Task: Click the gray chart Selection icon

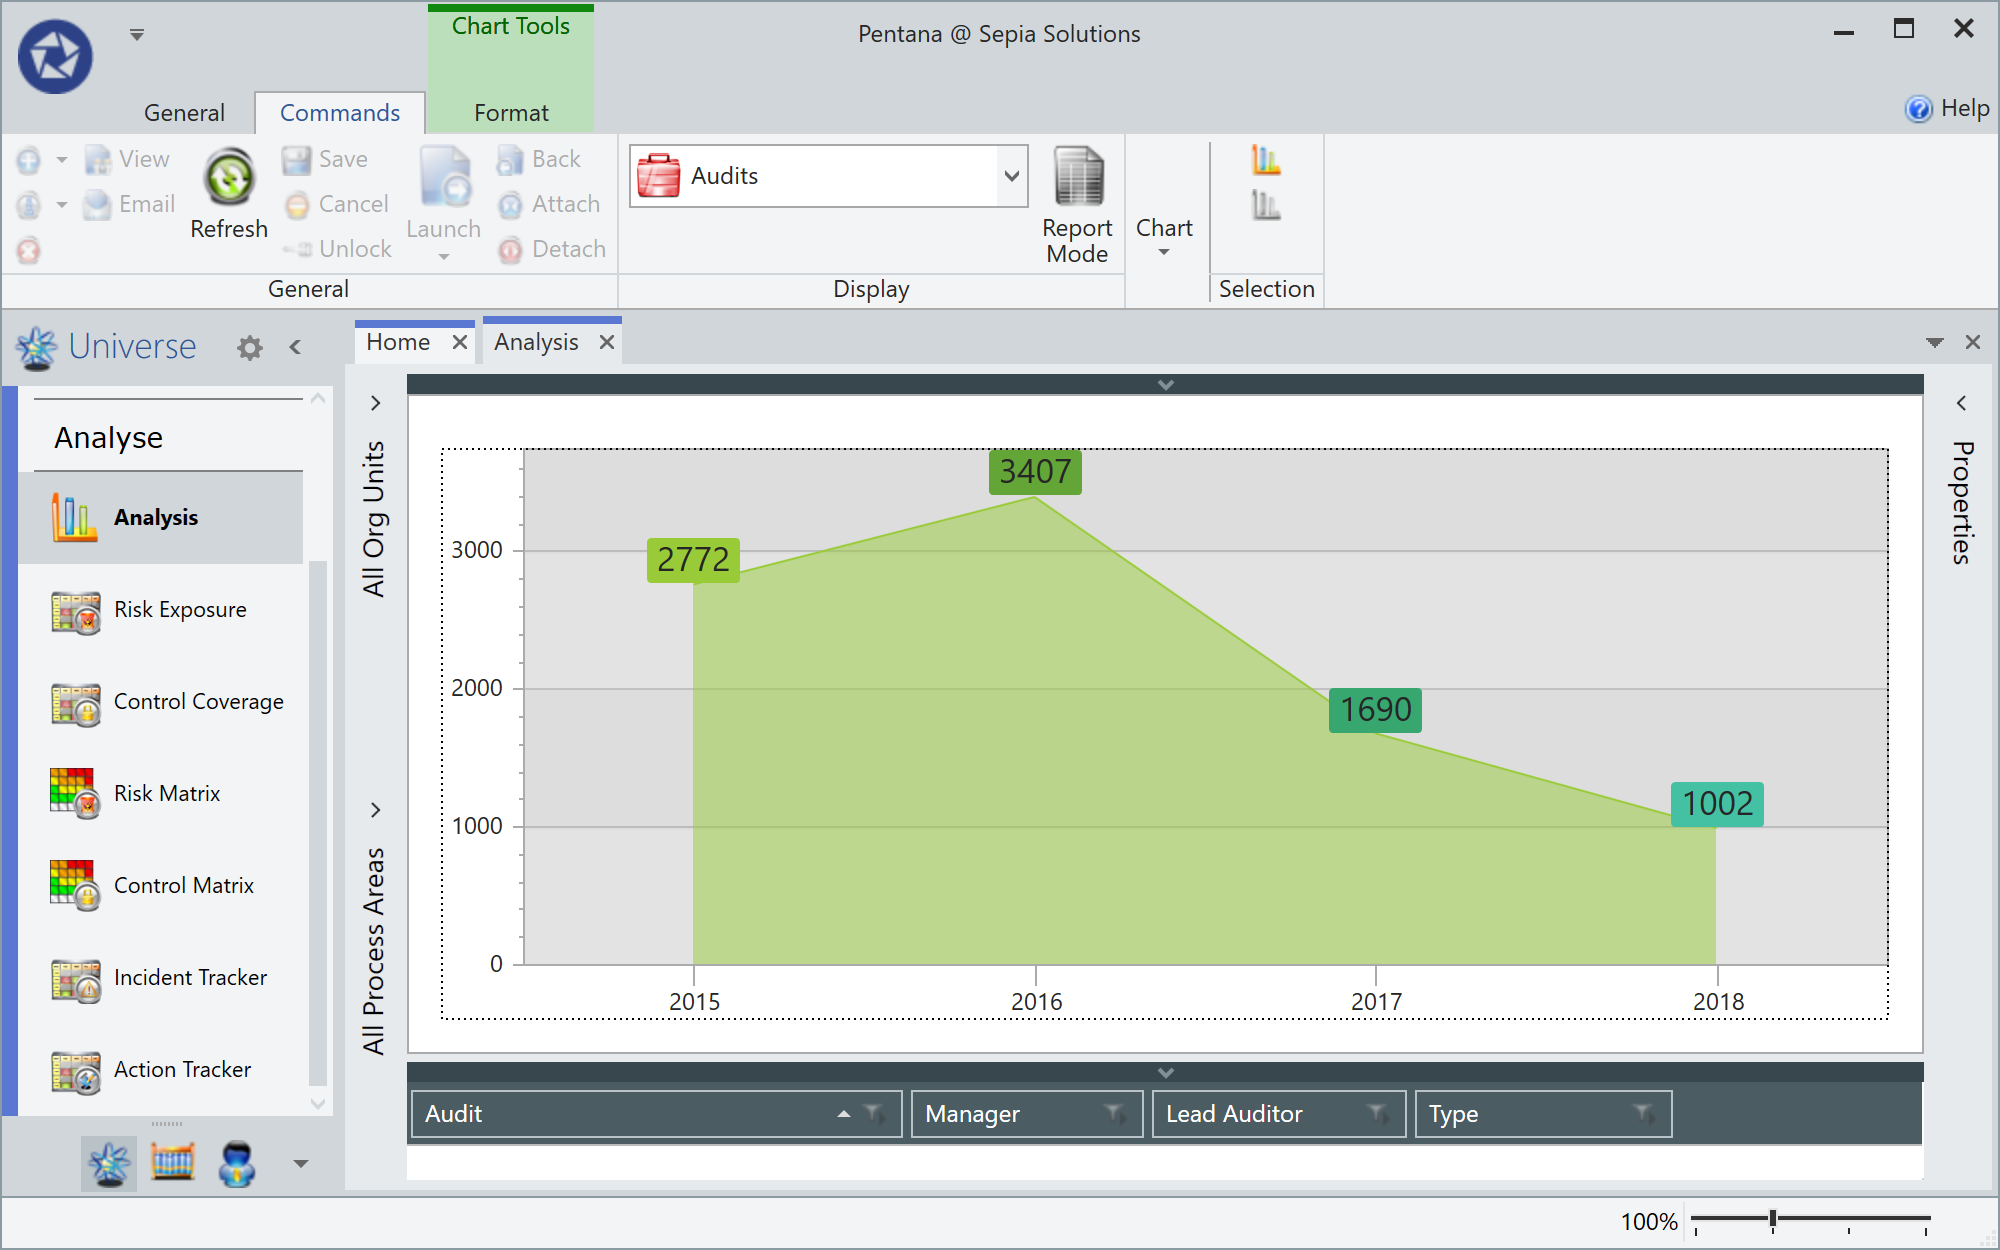Action: [x=1265, y=206]
